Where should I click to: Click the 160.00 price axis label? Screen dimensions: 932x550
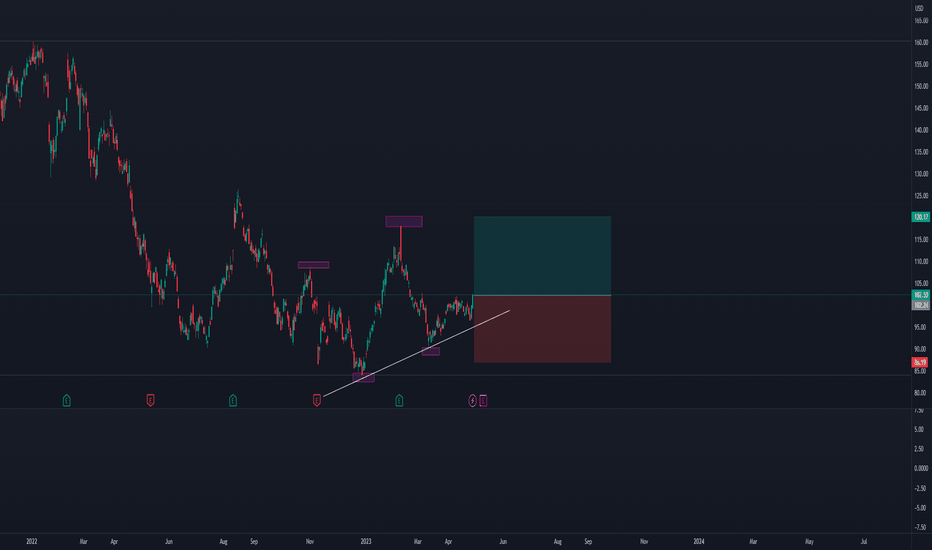[921, 42]
